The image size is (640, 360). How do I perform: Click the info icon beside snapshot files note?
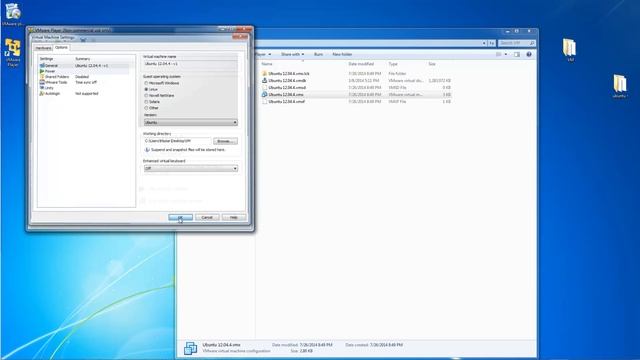[x=147, y=150]
